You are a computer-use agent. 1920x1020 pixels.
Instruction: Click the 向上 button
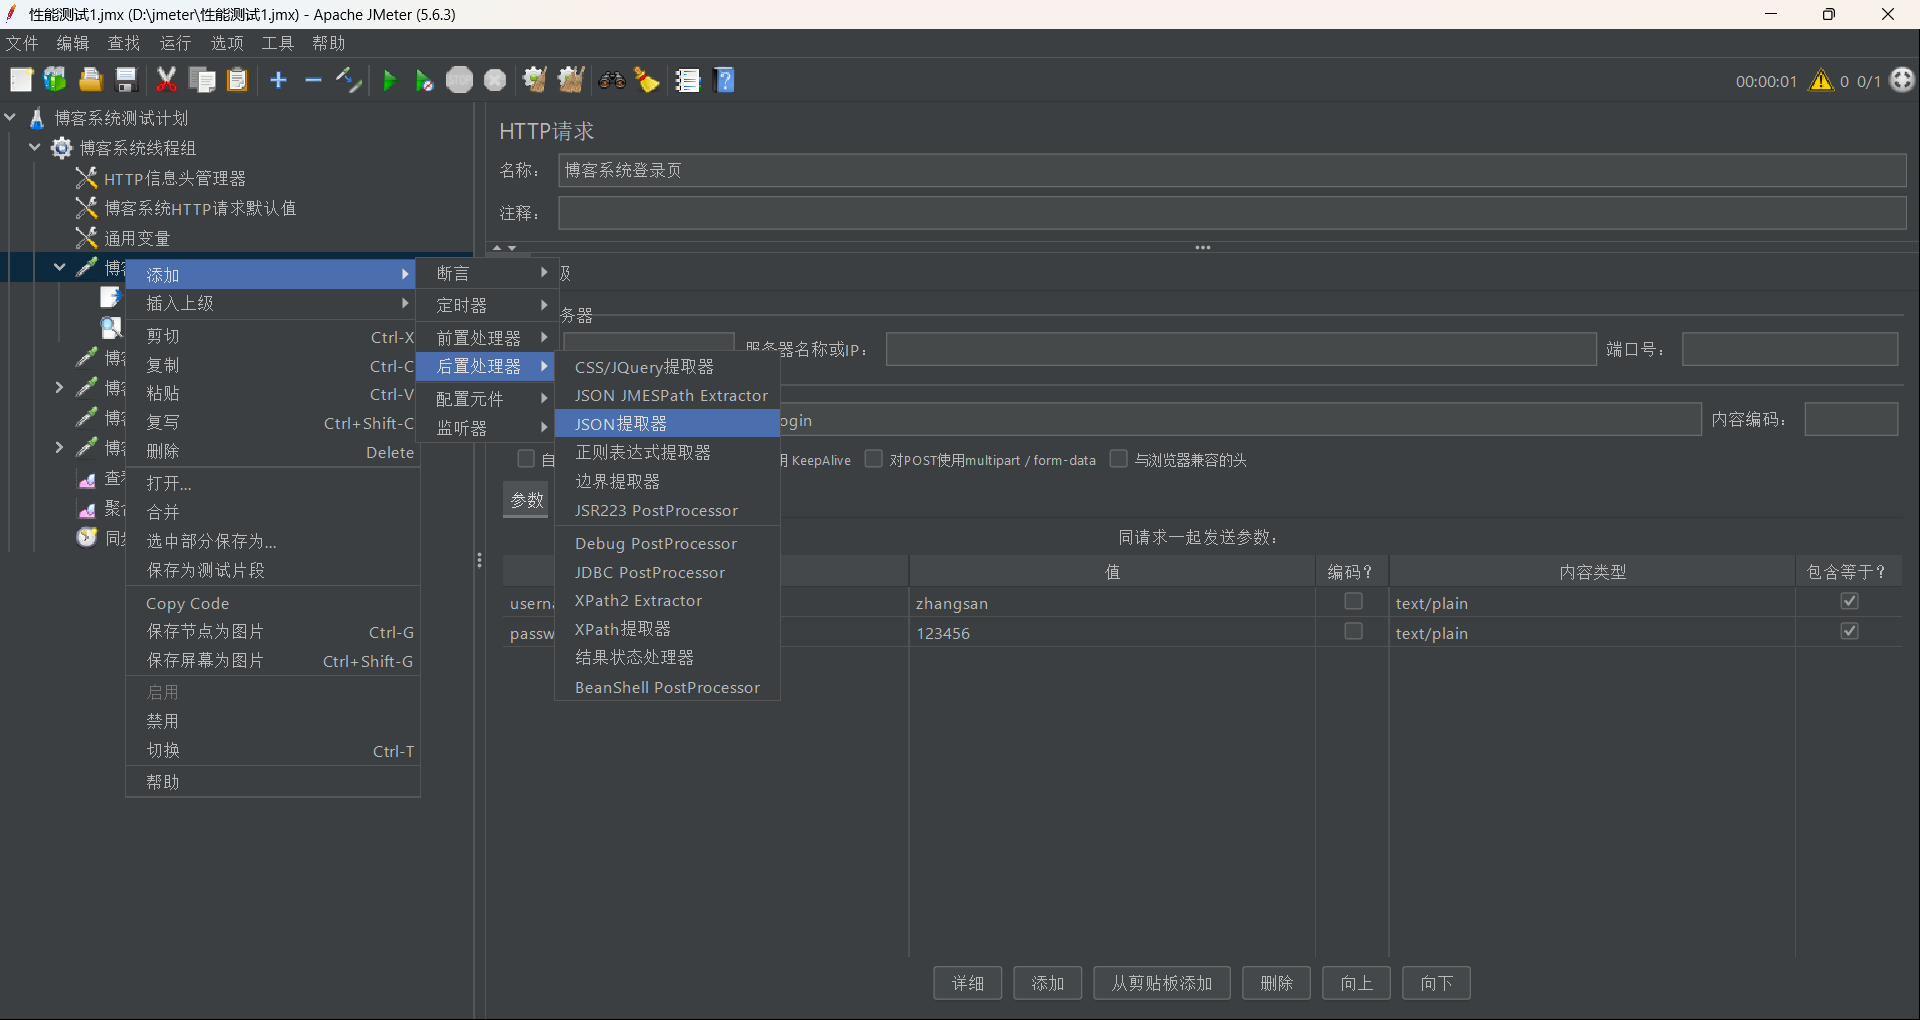pyautogui.click(x=1357, y=983)
